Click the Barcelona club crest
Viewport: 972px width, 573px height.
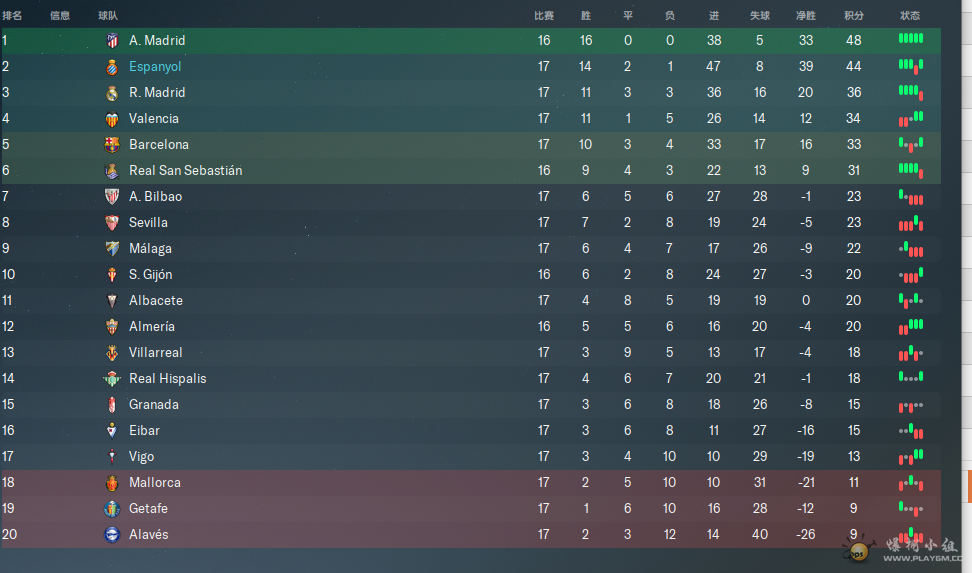[x=112, y=145]
